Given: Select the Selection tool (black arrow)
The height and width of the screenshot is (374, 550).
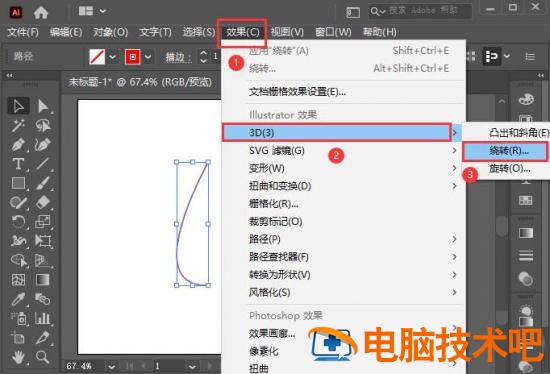Looking at the screenshot, I should point(18,106).
